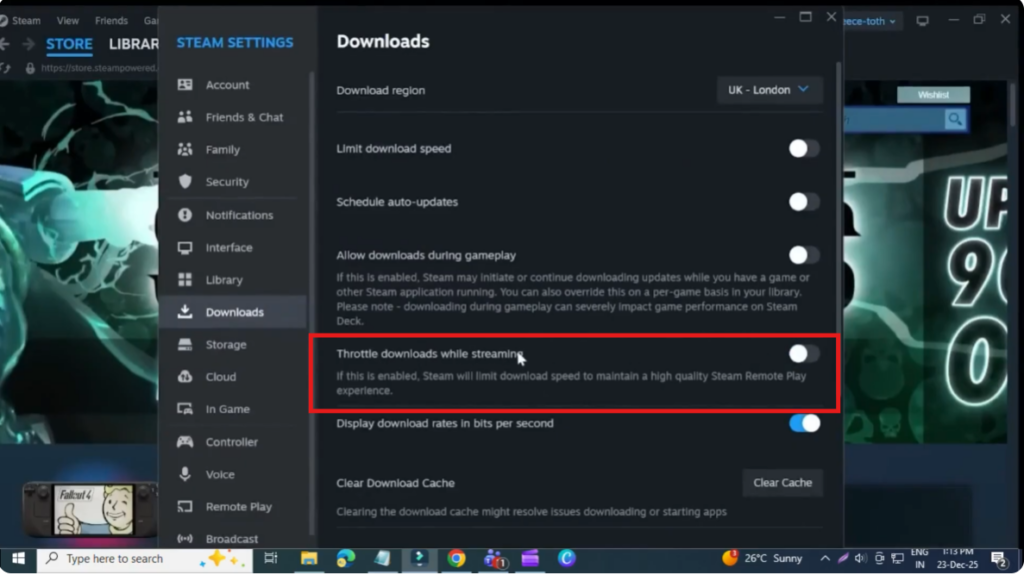Screen dimensions: 1024x575
Task: Enable Throttle downloads while streaming
Action: pos(804,353)
